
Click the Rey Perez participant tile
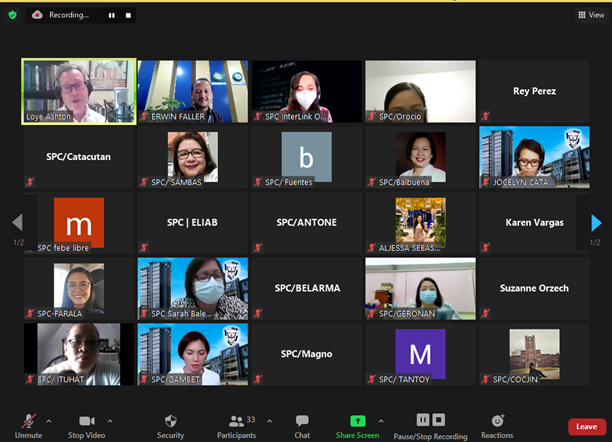[534, 91]
